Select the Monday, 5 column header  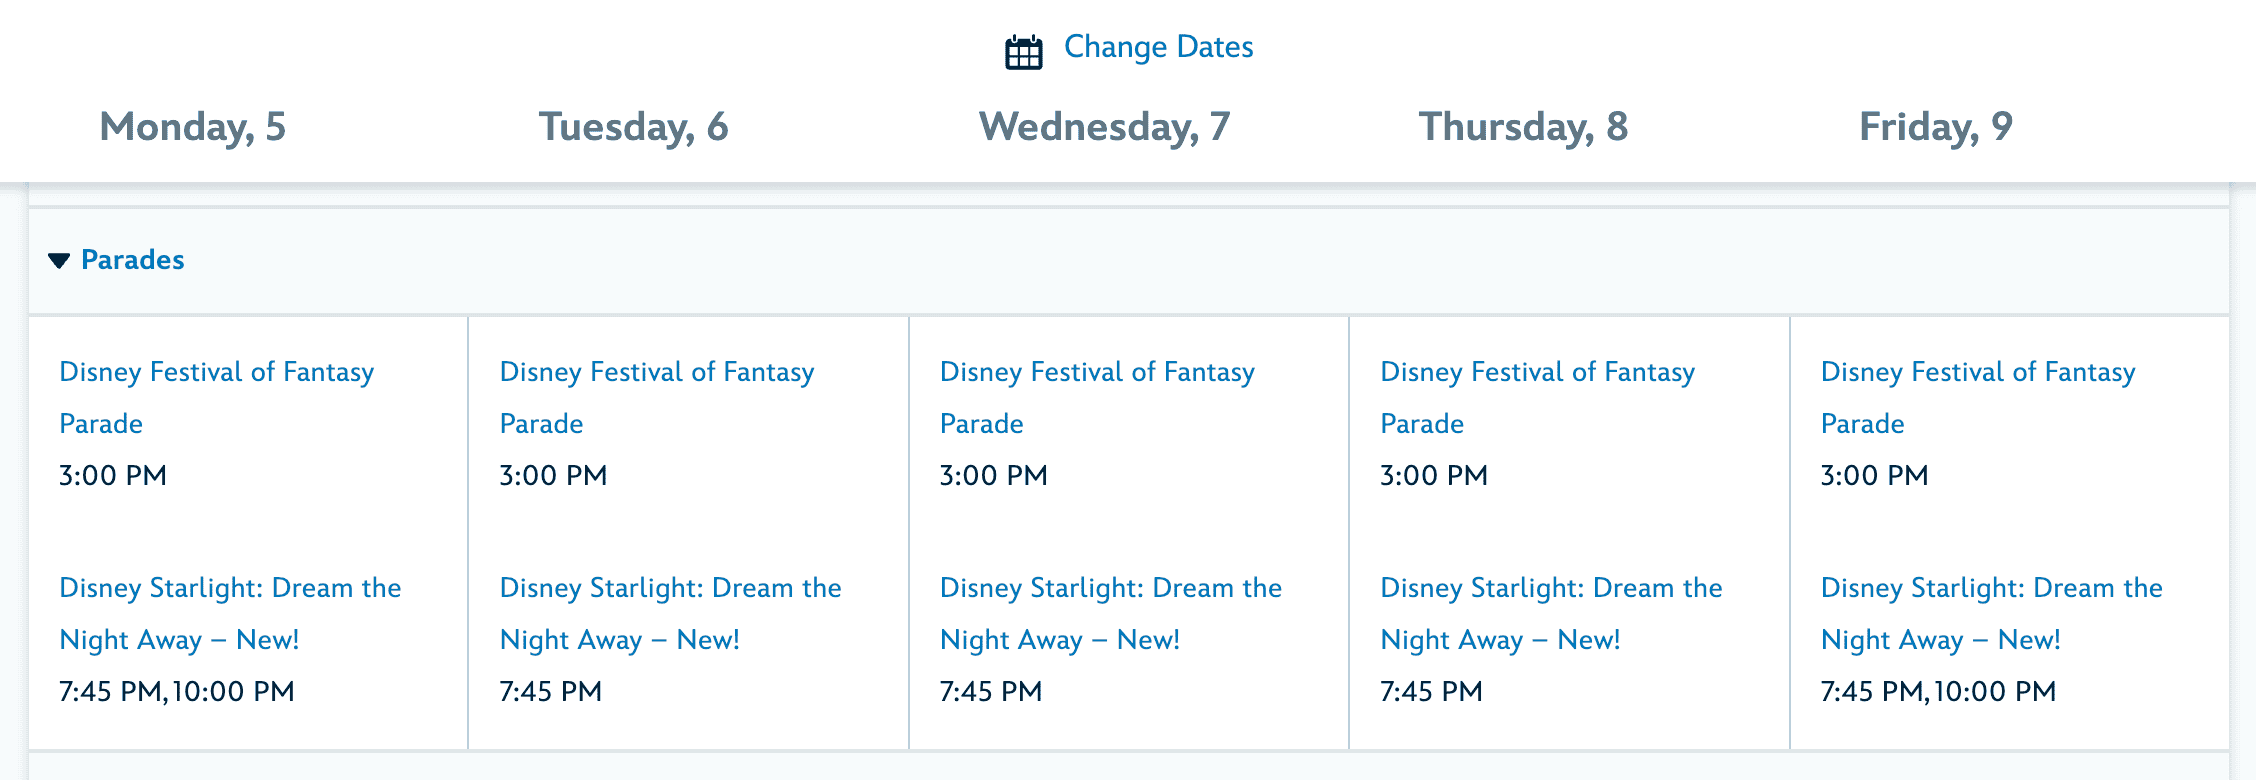193,127
